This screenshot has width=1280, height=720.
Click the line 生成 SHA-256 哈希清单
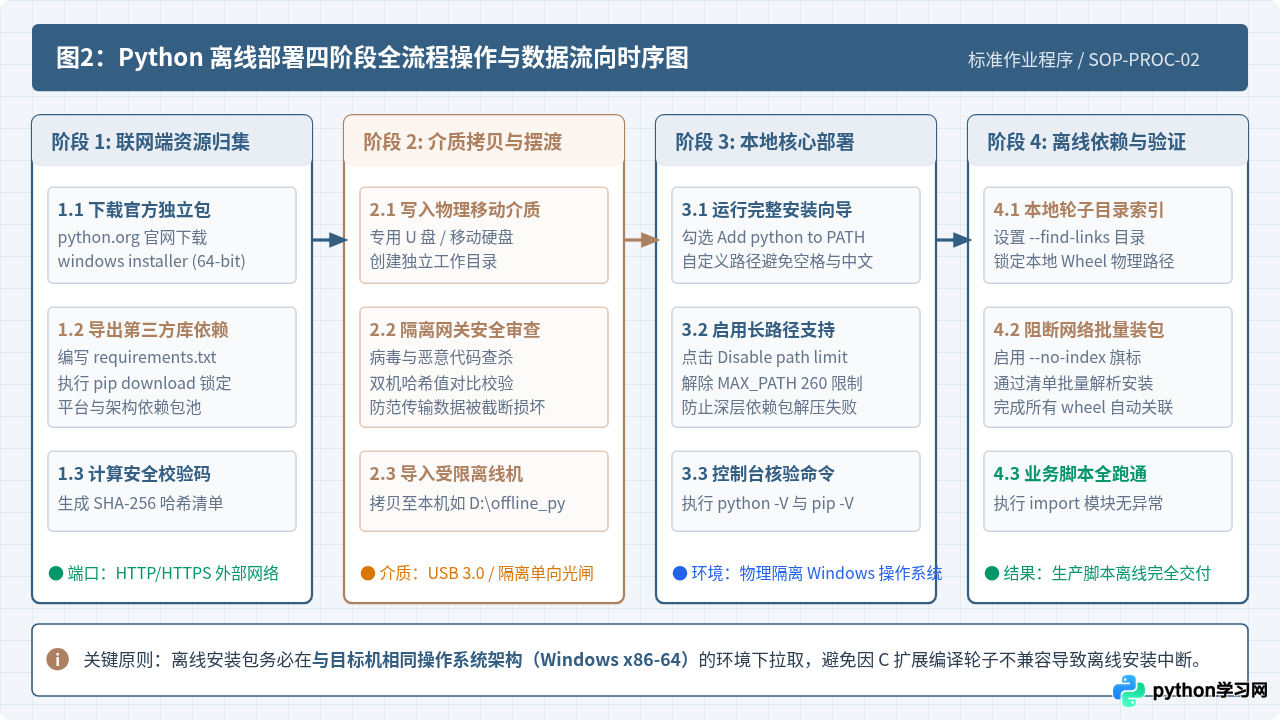click(x=140, y=503)
